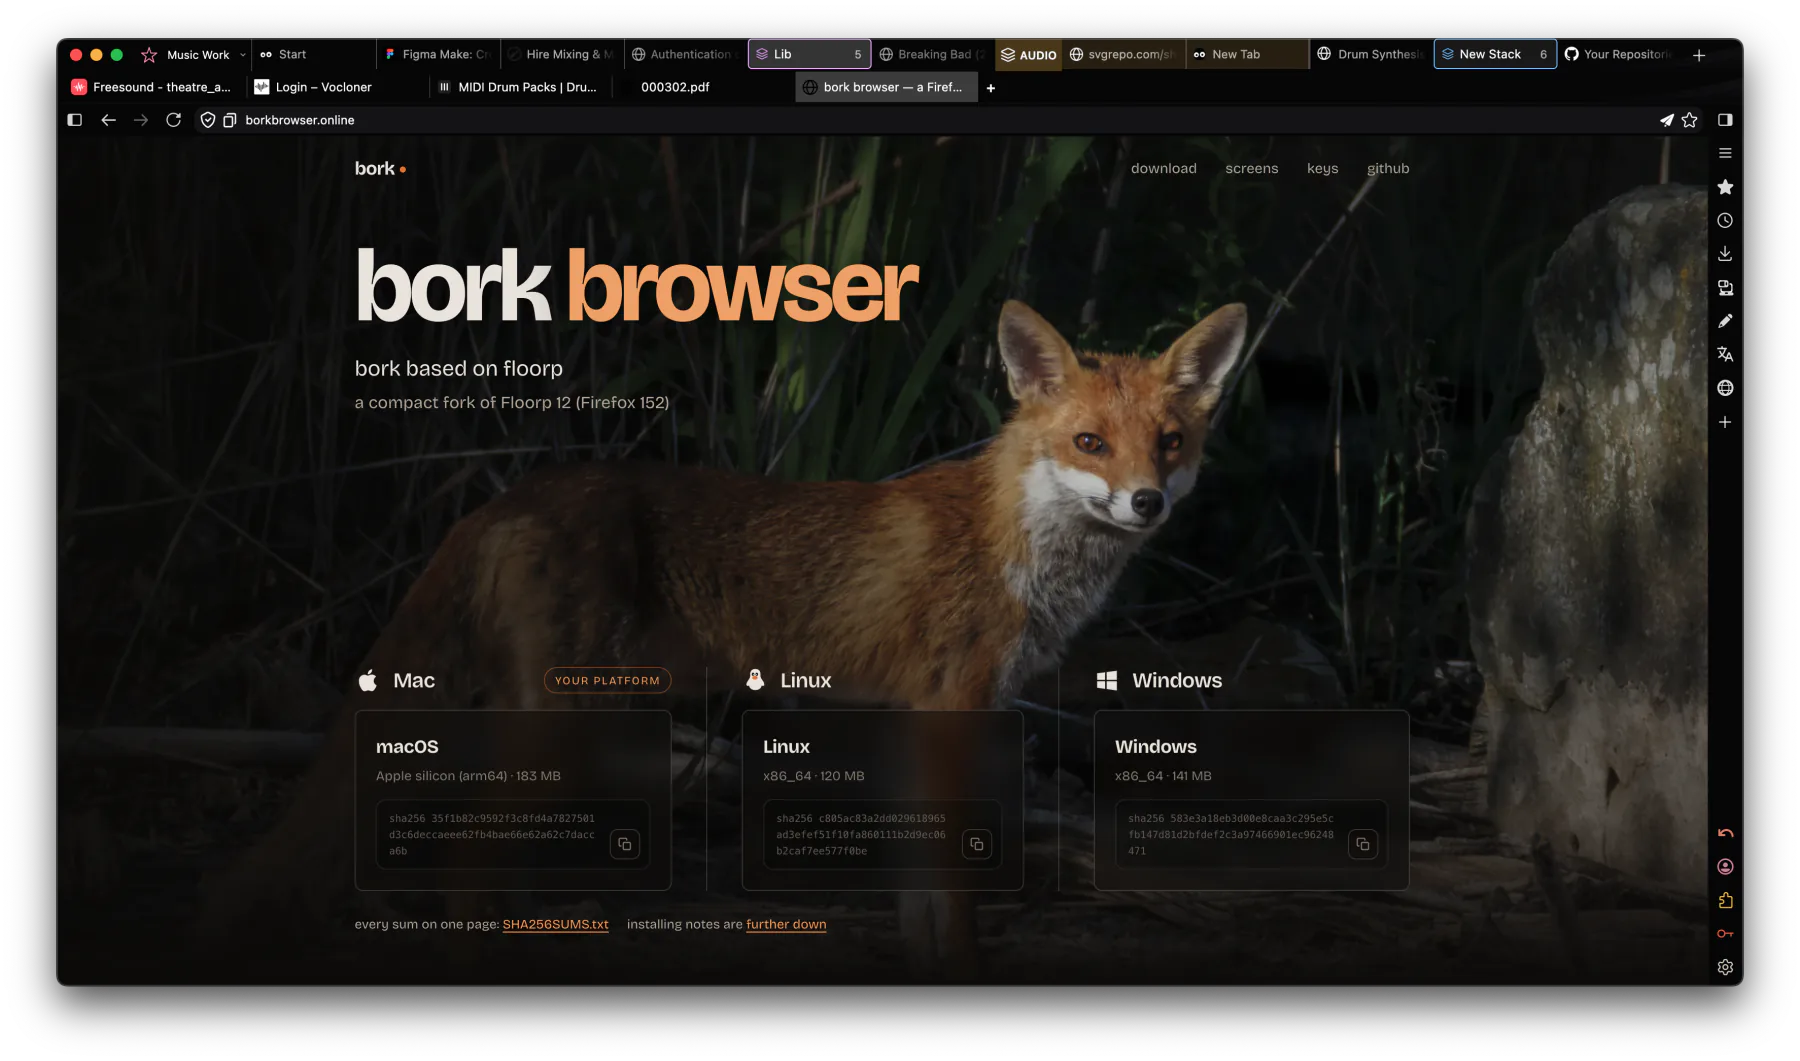The width and height of the screenshot is (1800, 1061).
Task: Open the download nav link
Action: point(1163,168)
